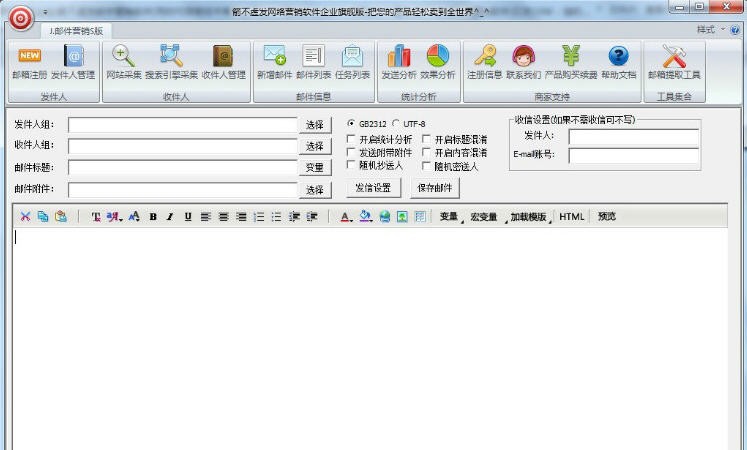Expand 加载模板 load template dropdown
The height and width of the screenshot is (450, 747).
click(x=531, y=217)
